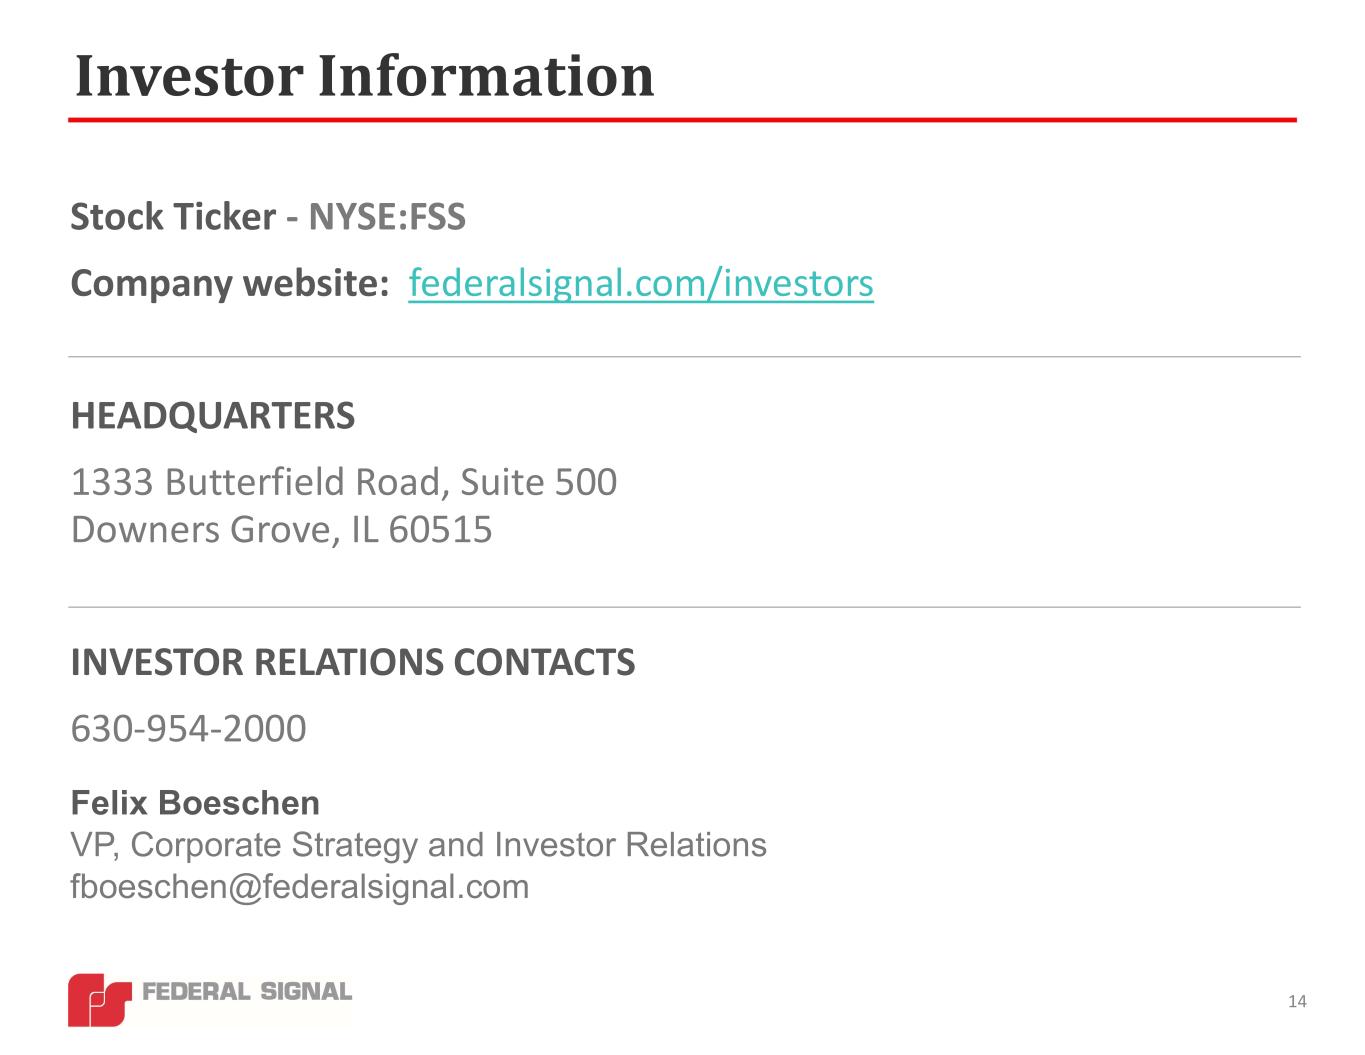Click the HEADQUARTERS heading
This screenshot has width=1365, height=1055.
pyautogui.click(x=212, y=416)
